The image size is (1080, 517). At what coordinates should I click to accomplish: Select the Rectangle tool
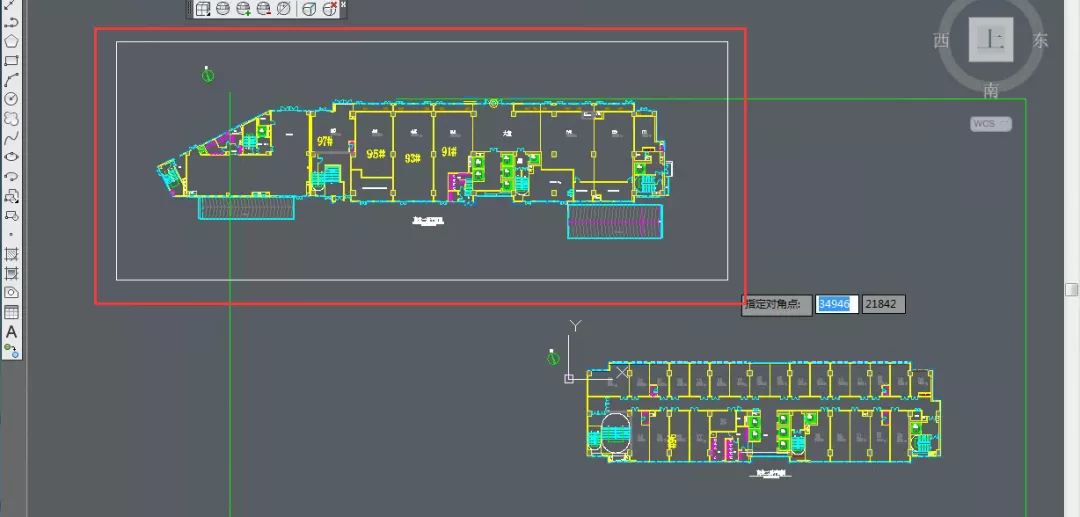click(x=11, y=61)
